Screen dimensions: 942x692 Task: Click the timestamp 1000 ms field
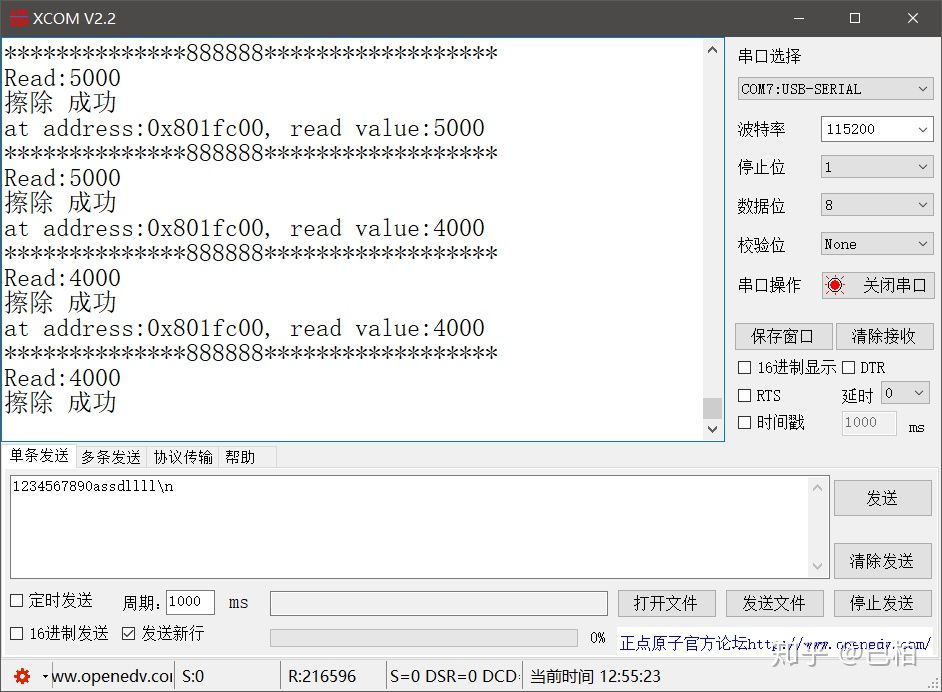pos(869,423)
